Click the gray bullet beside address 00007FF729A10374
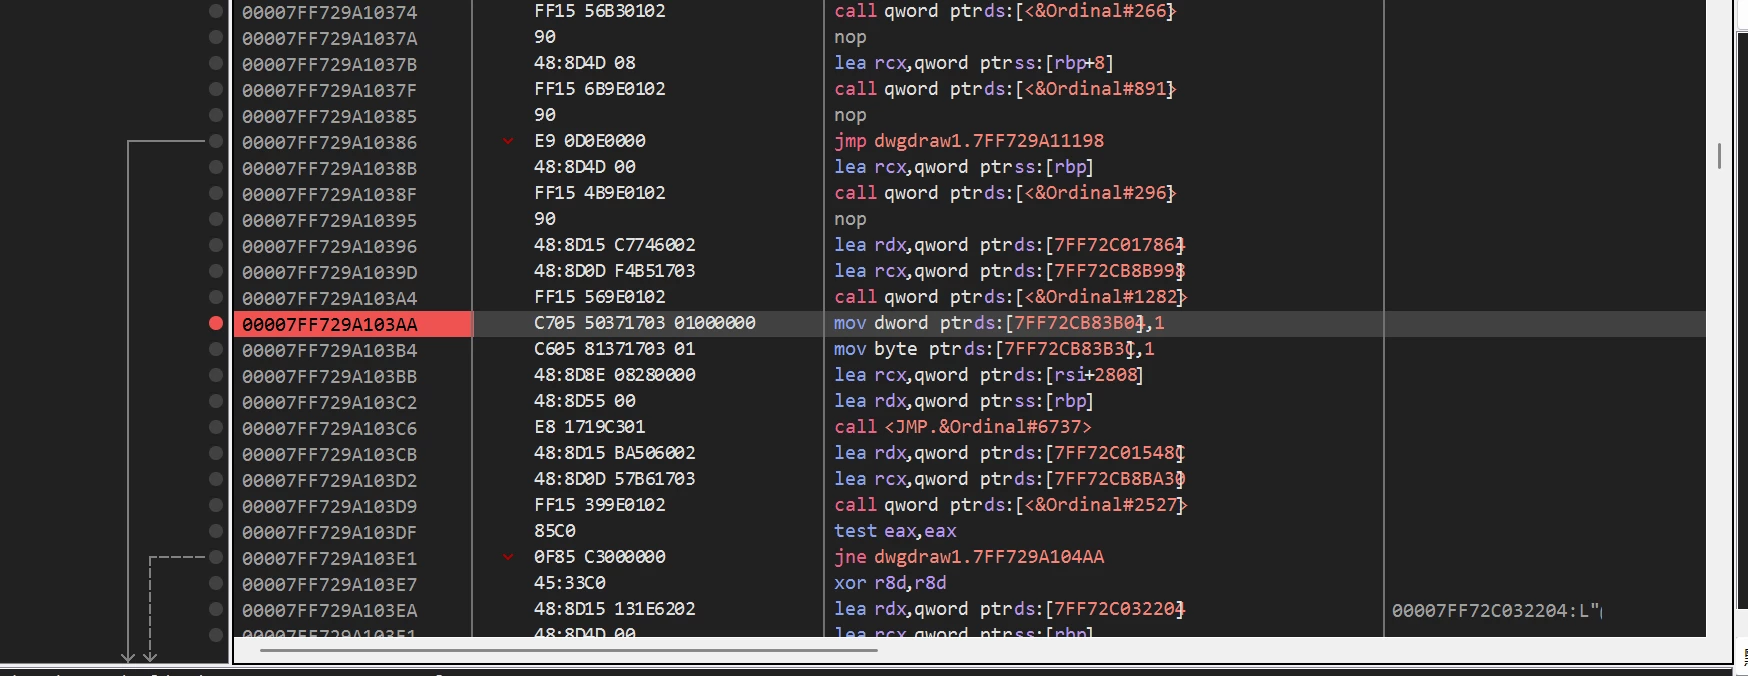The image size is (1748, 676). [x=215, y=11]
